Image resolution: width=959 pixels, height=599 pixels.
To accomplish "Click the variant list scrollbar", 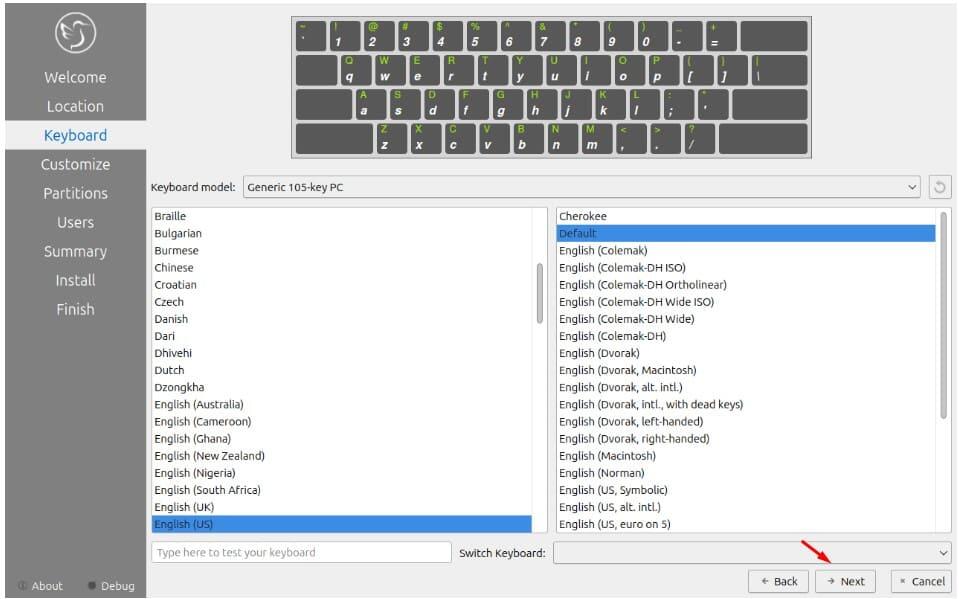I will pos(943,315).
